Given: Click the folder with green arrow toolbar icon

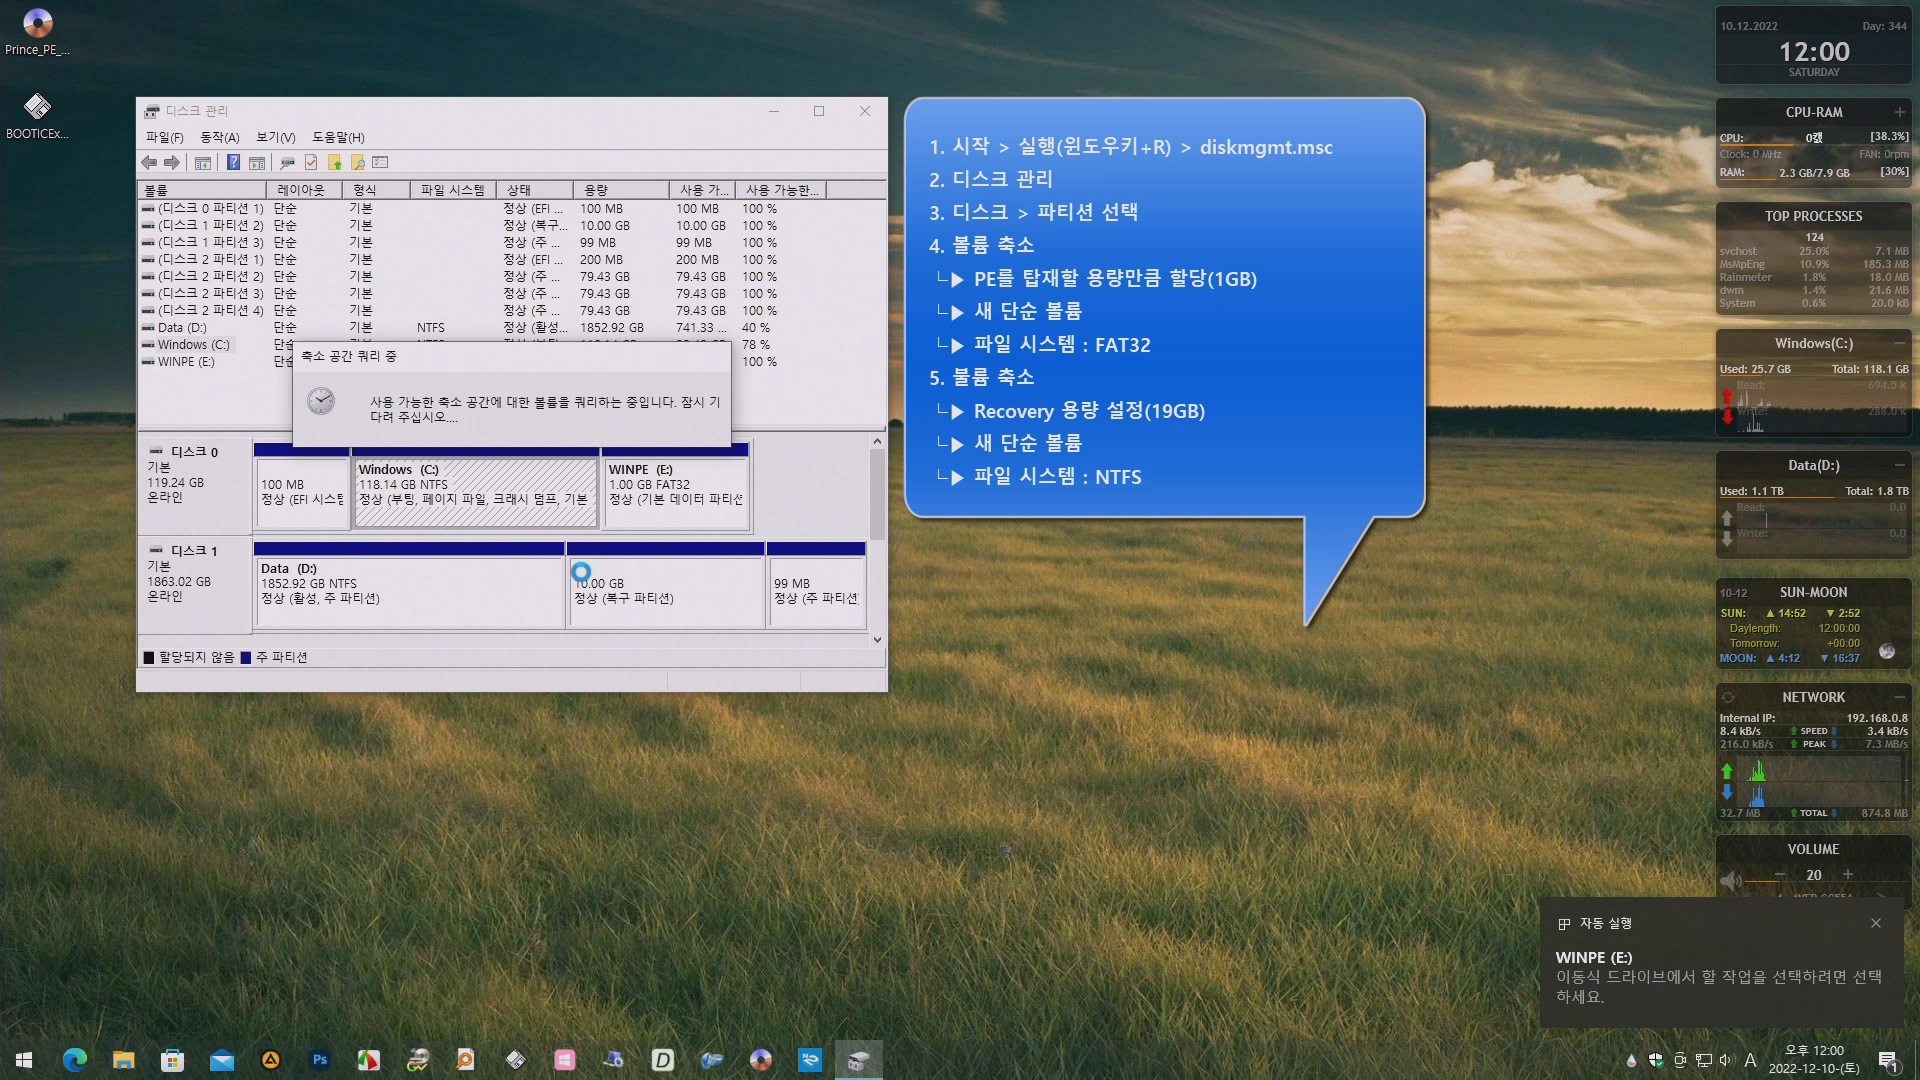Looking at the screenshot, I should click(x=335, y=162).
